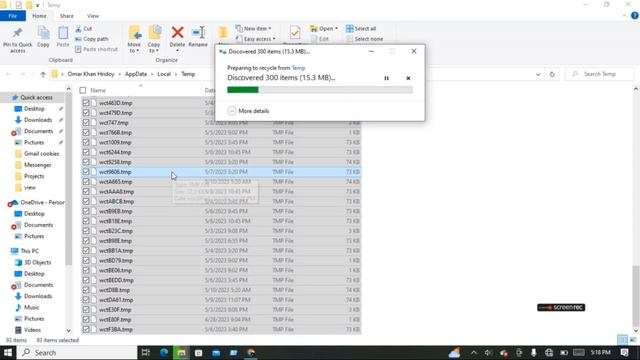Pause the recycle operation
640x360 pixels.
[x=387, y=78]
